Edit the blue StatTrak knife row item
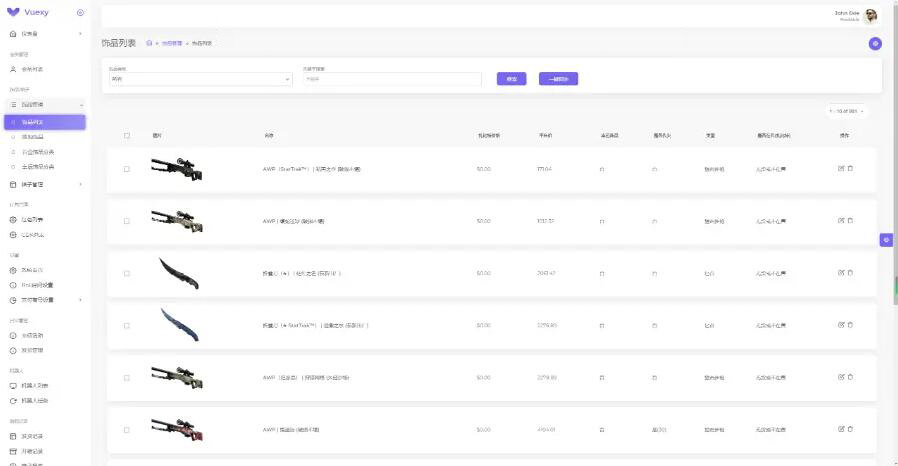 pos(841,325)
